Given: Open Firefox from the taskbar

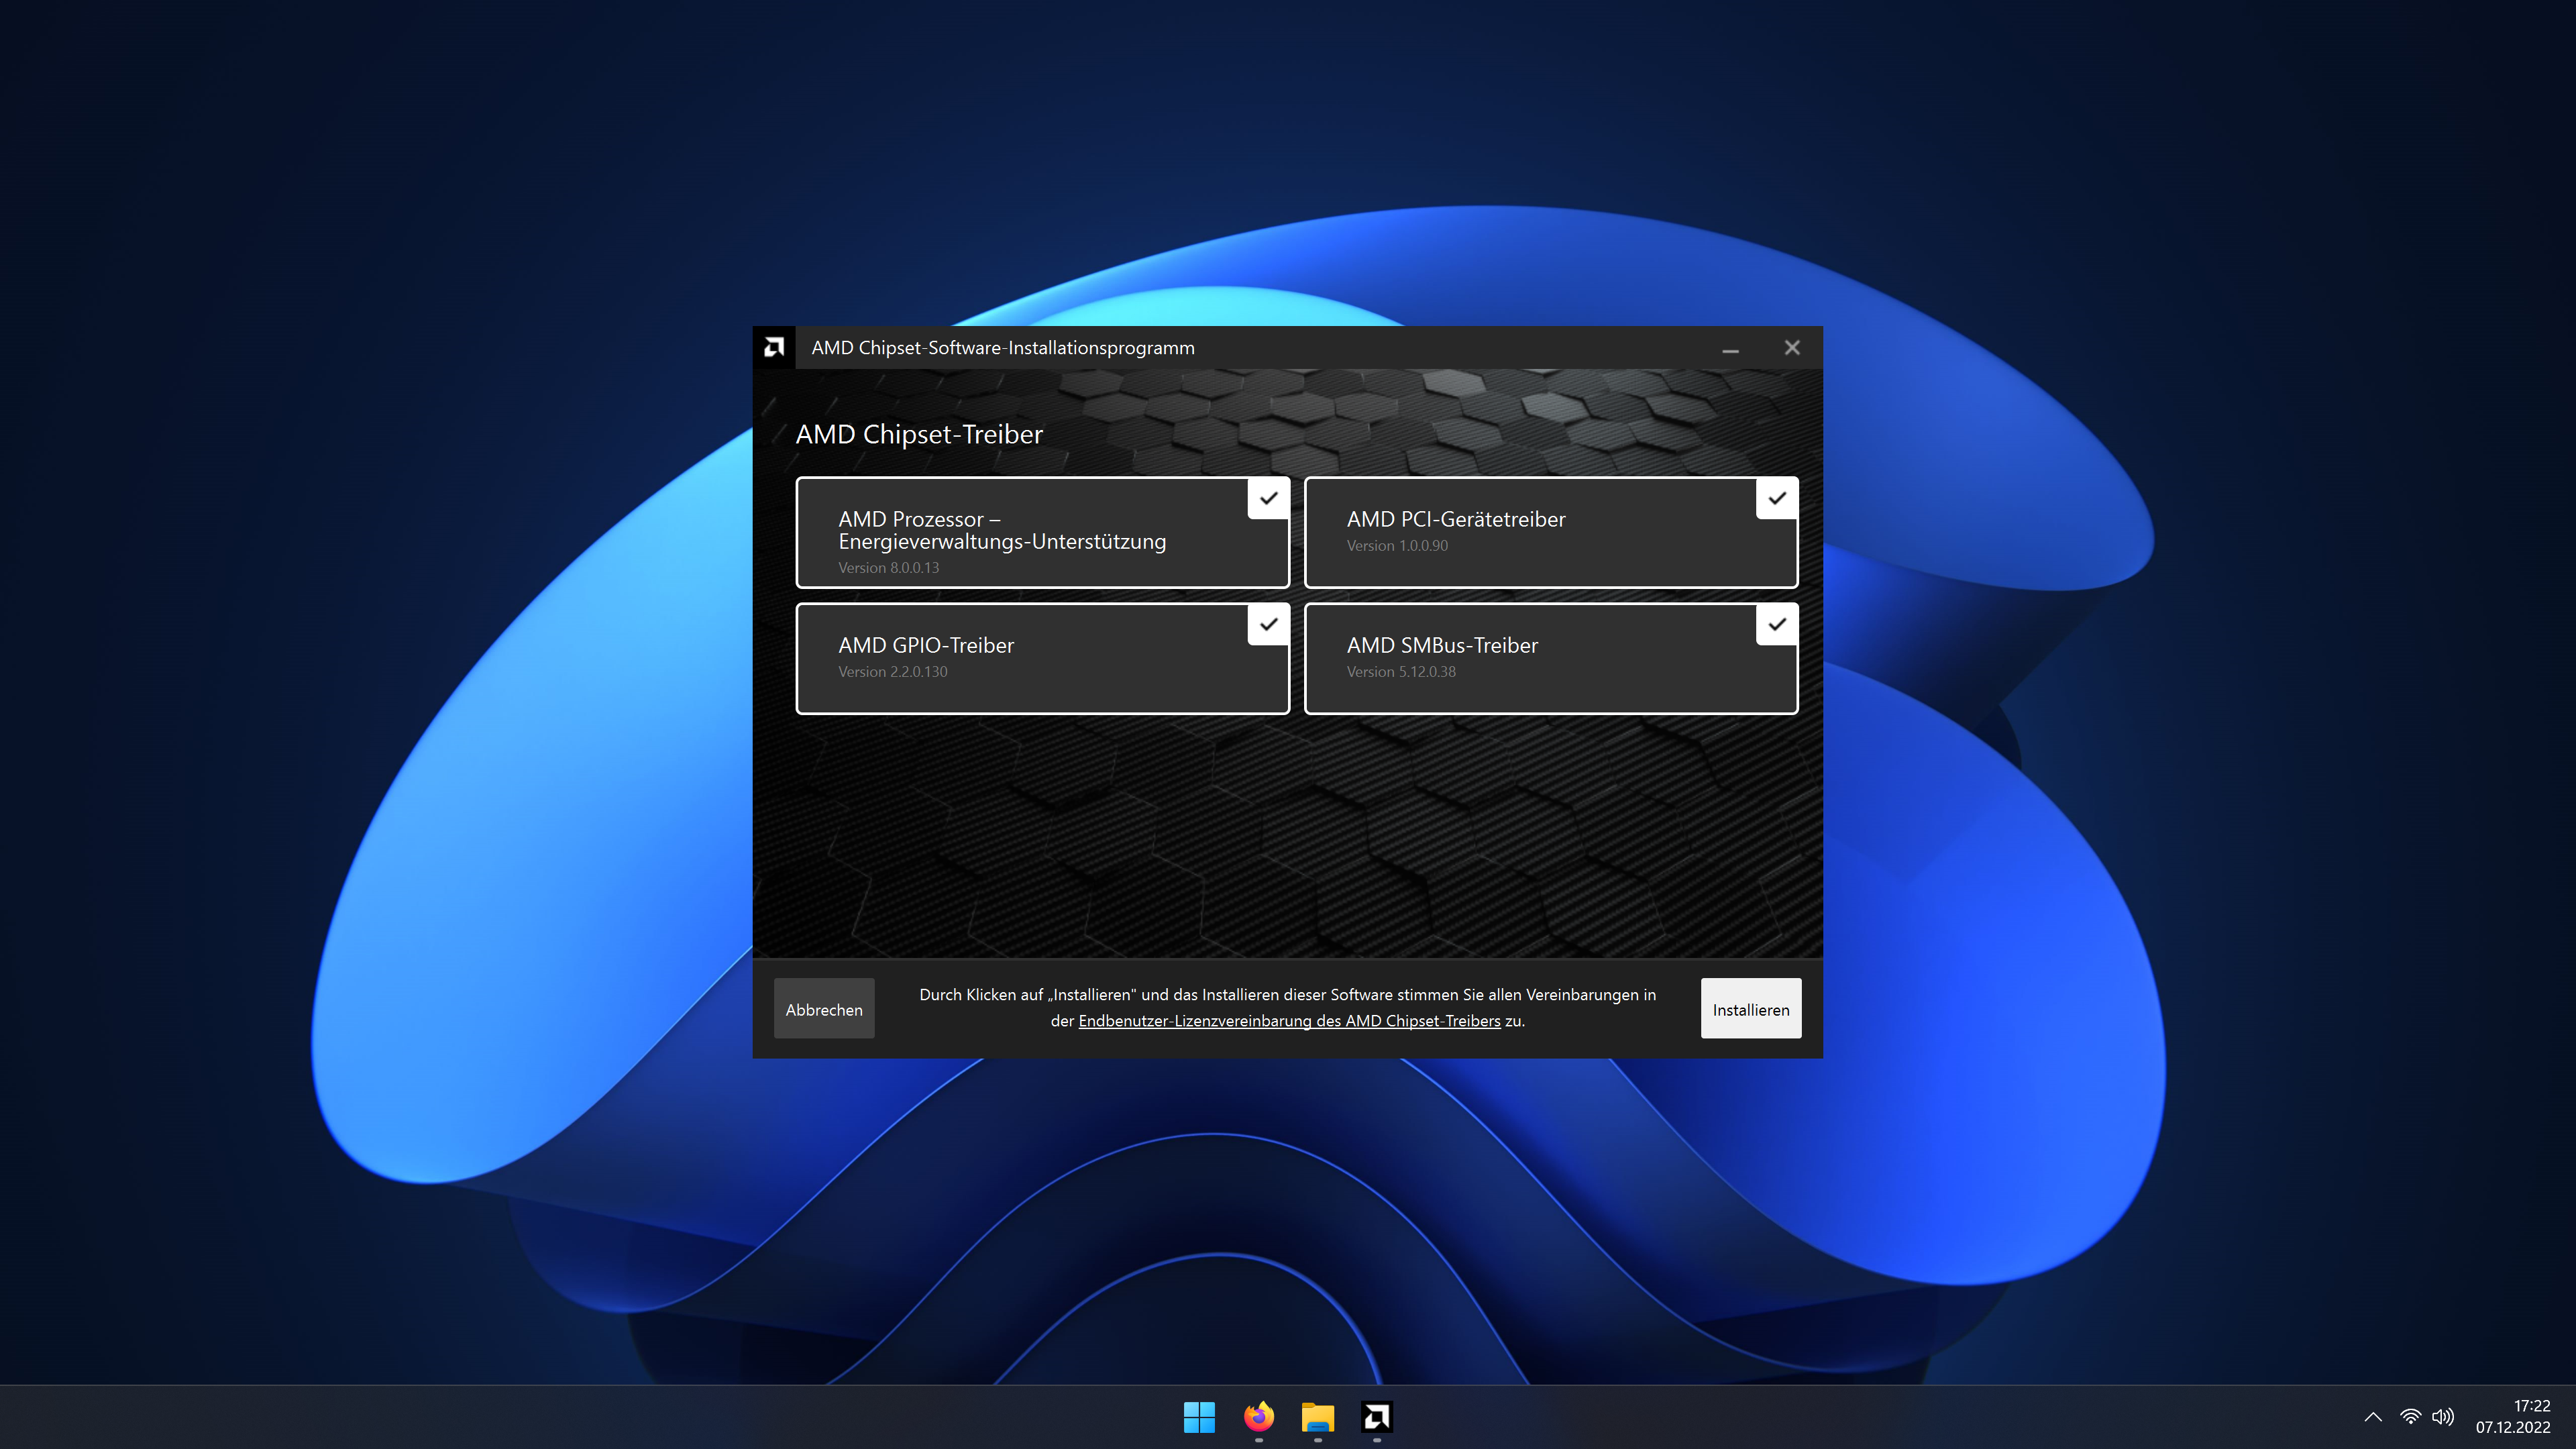Looking at the screenshot, I should [x=1258, y=1416].
